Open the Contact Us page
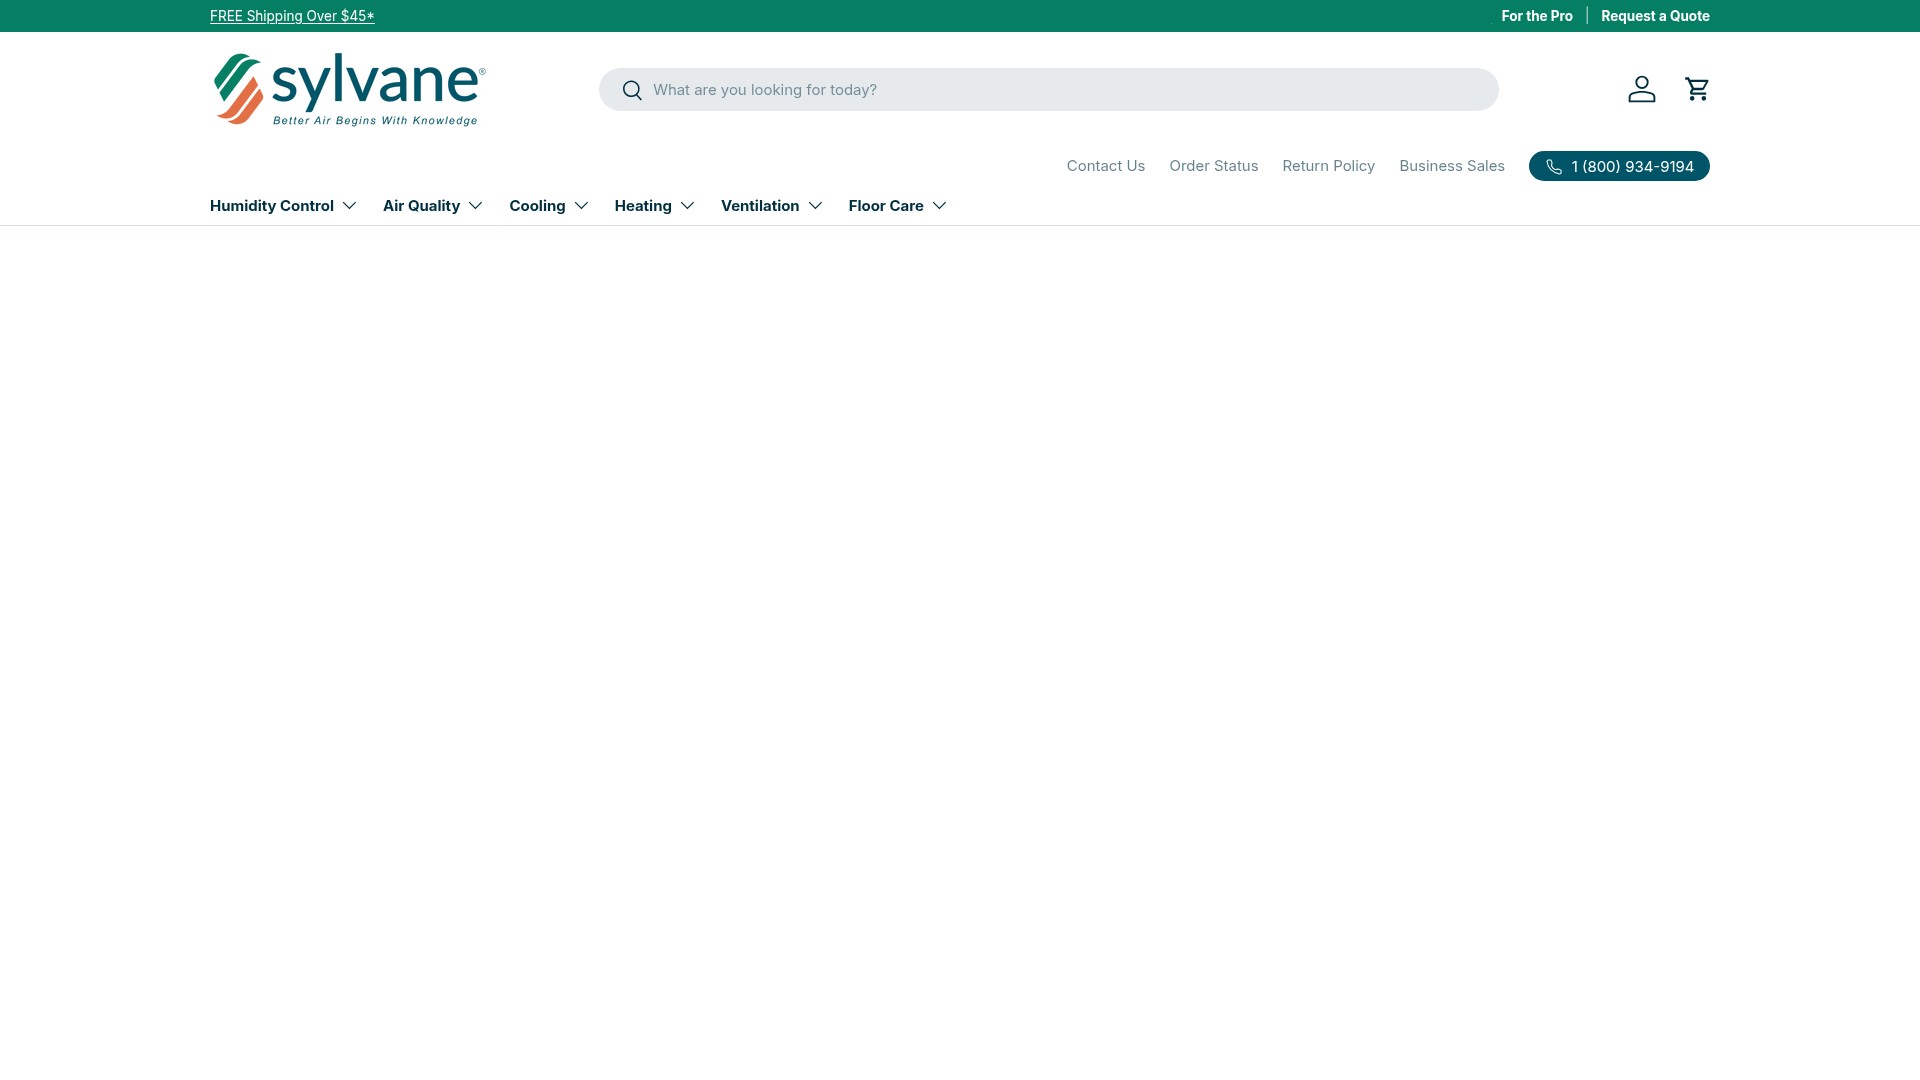Screen dimensions: 1920x1080 tap(1106, 166)
